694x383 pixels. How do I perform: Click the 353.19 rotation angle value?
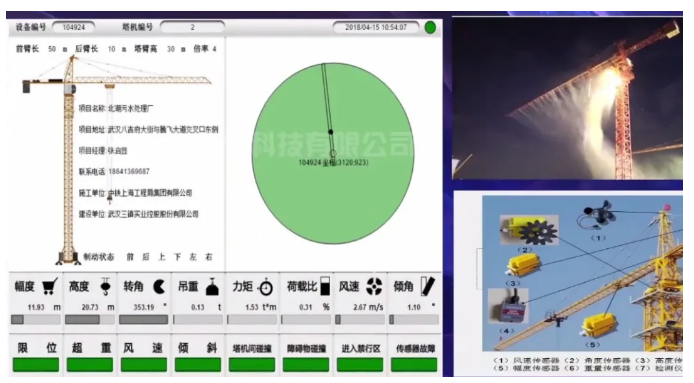pos(144,307)
